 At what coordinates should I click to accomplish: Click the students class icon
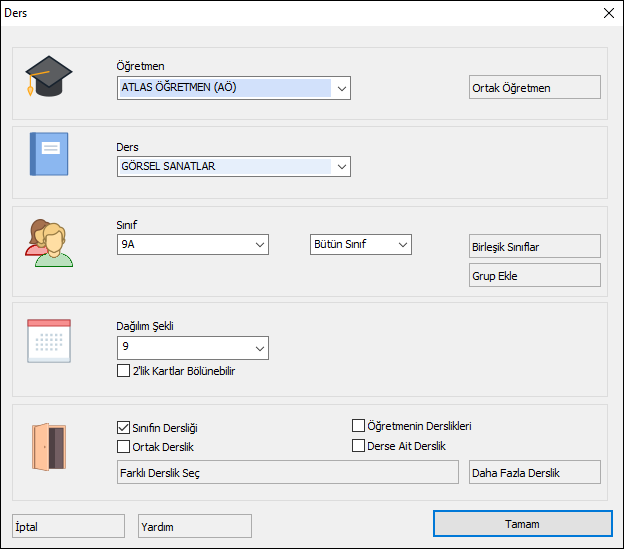[x=49, y=243]
